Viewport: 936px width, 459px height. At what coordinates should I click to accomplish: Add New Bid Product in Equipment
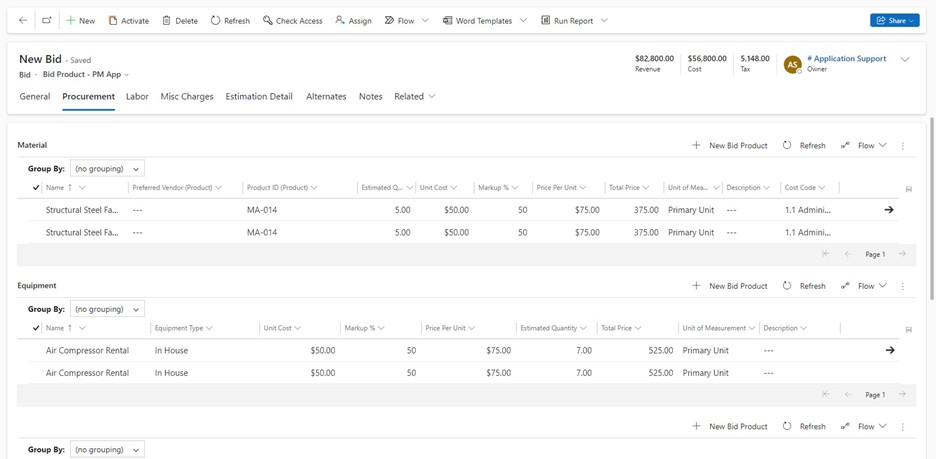click(730, 286)
